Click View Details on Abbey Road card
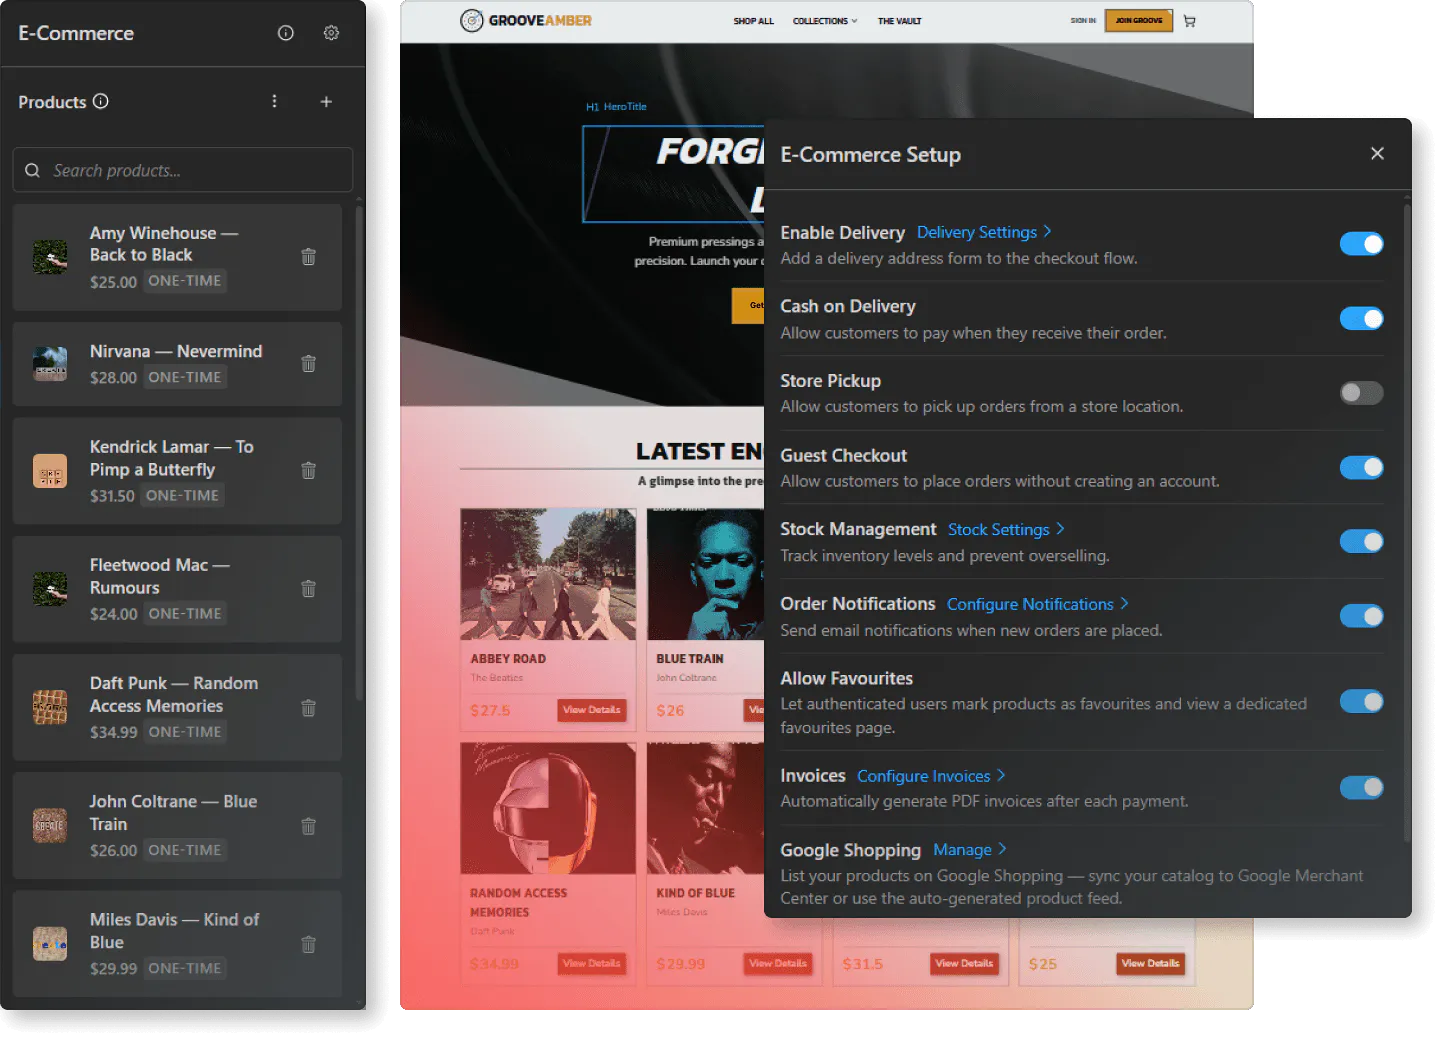 click(x=592, y=710)
